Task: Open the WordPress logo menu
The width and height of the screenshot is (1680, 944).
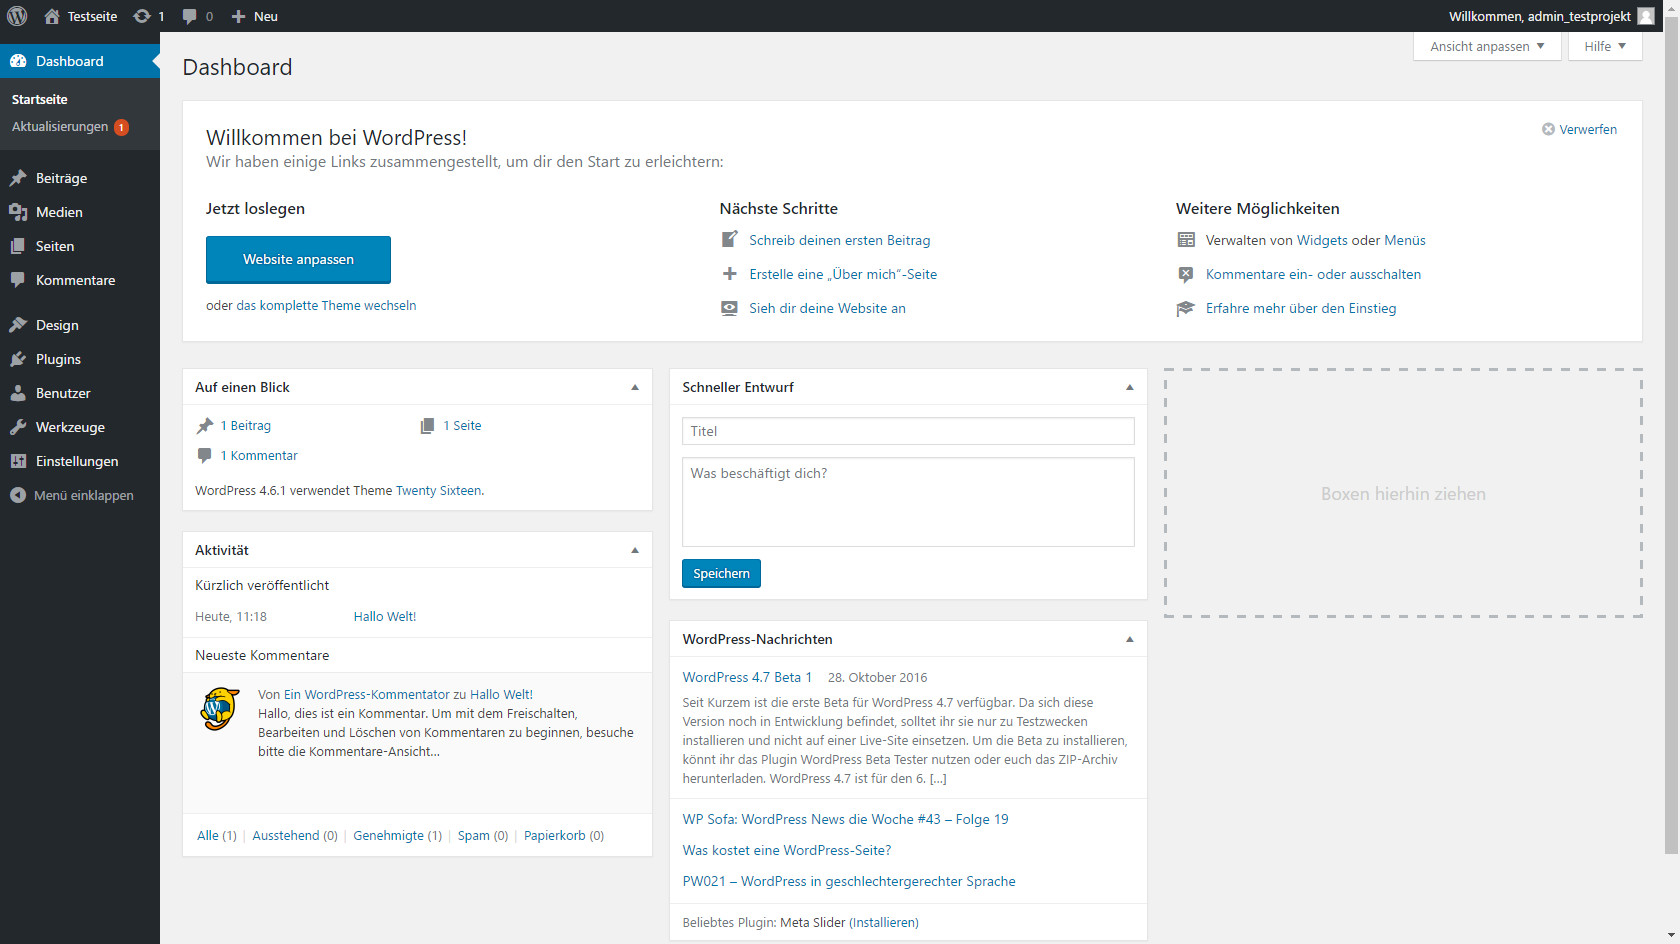Action: (17, 16)
